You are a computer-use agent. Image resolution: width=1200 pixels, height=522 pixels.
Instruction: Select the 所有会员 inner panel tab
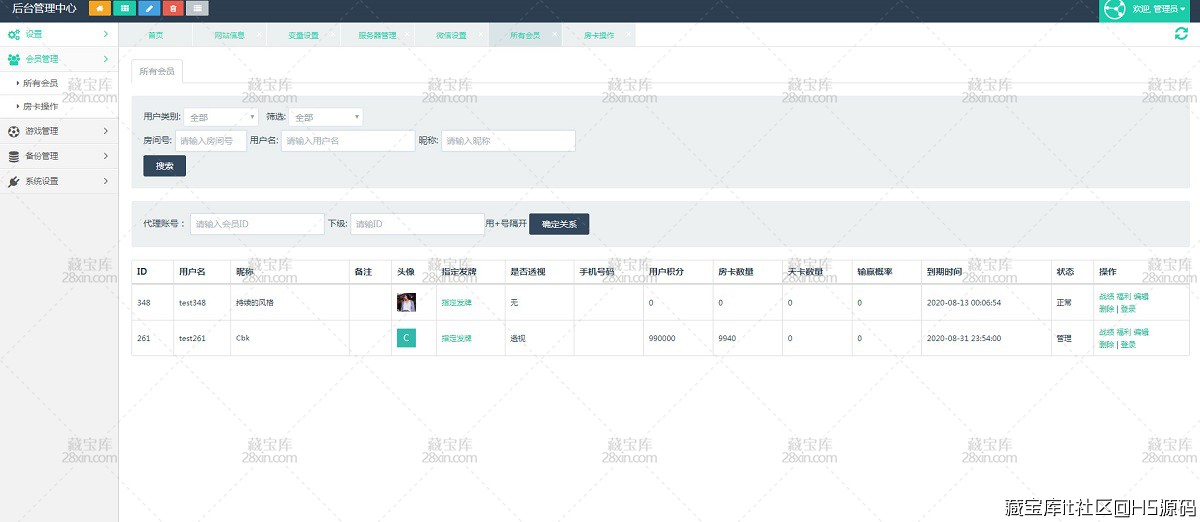157,72
